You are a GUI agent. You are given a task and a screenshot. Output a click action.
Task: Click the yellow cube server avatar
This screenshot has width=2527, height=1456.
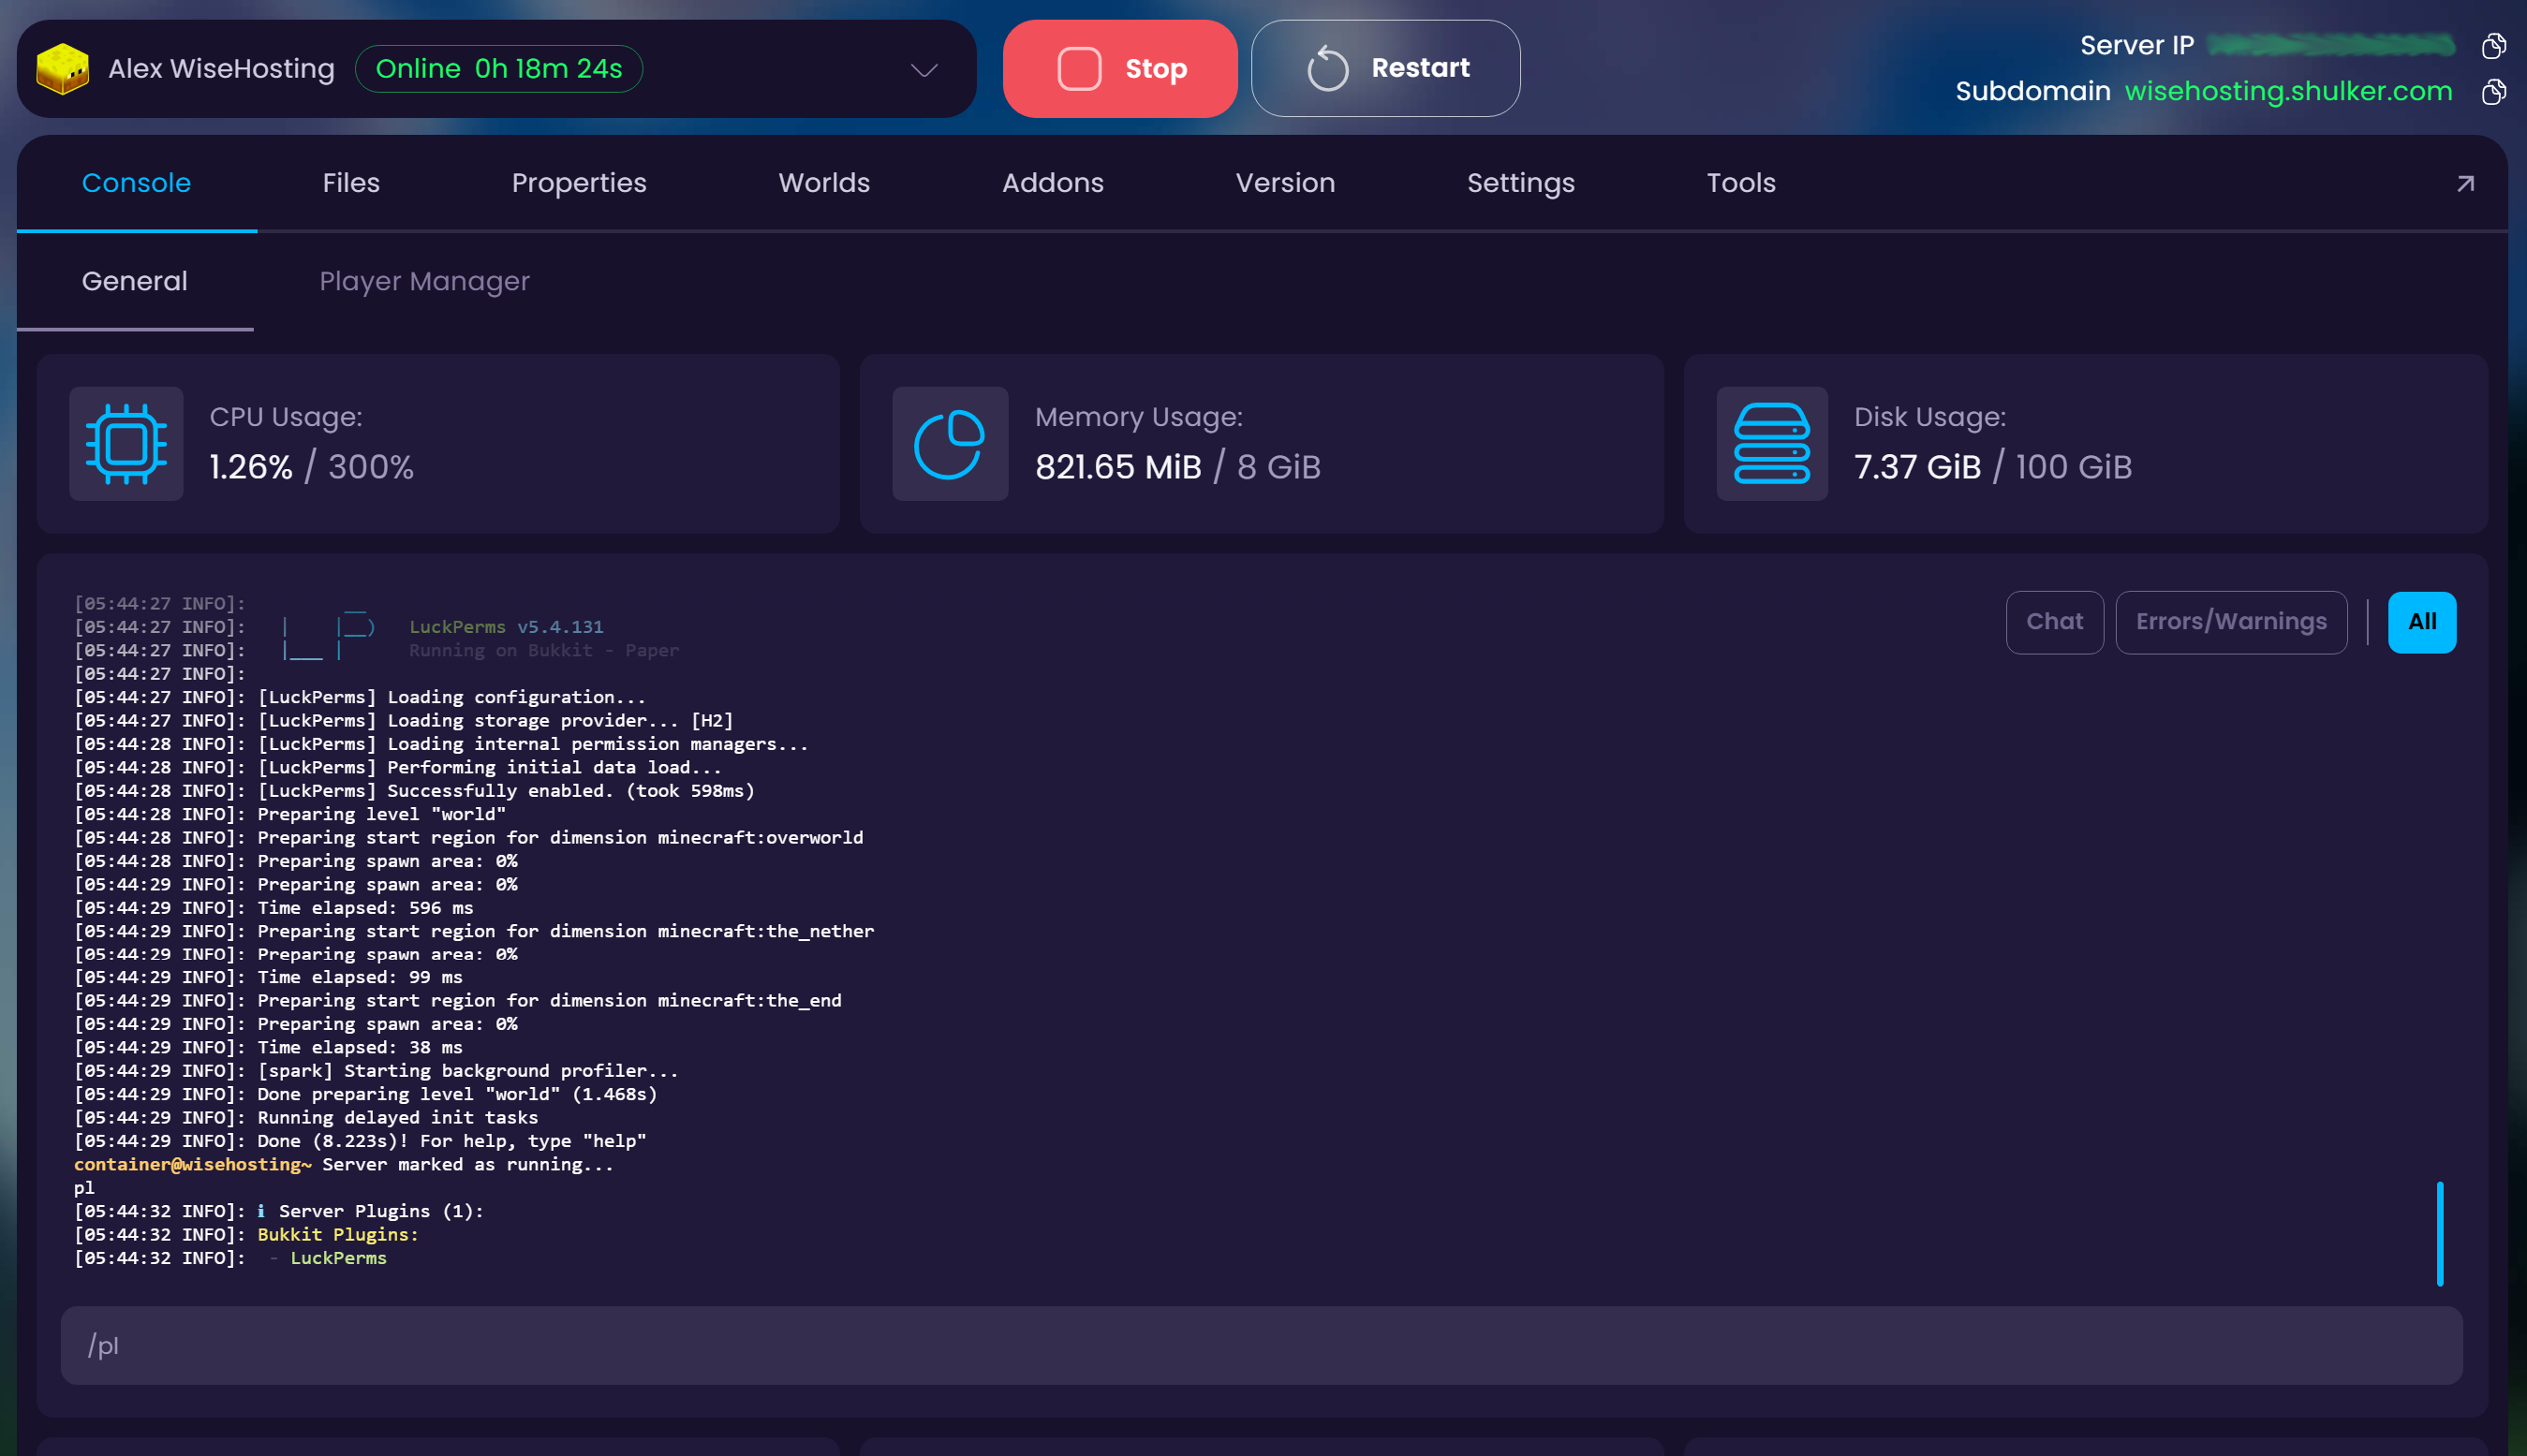62,69
